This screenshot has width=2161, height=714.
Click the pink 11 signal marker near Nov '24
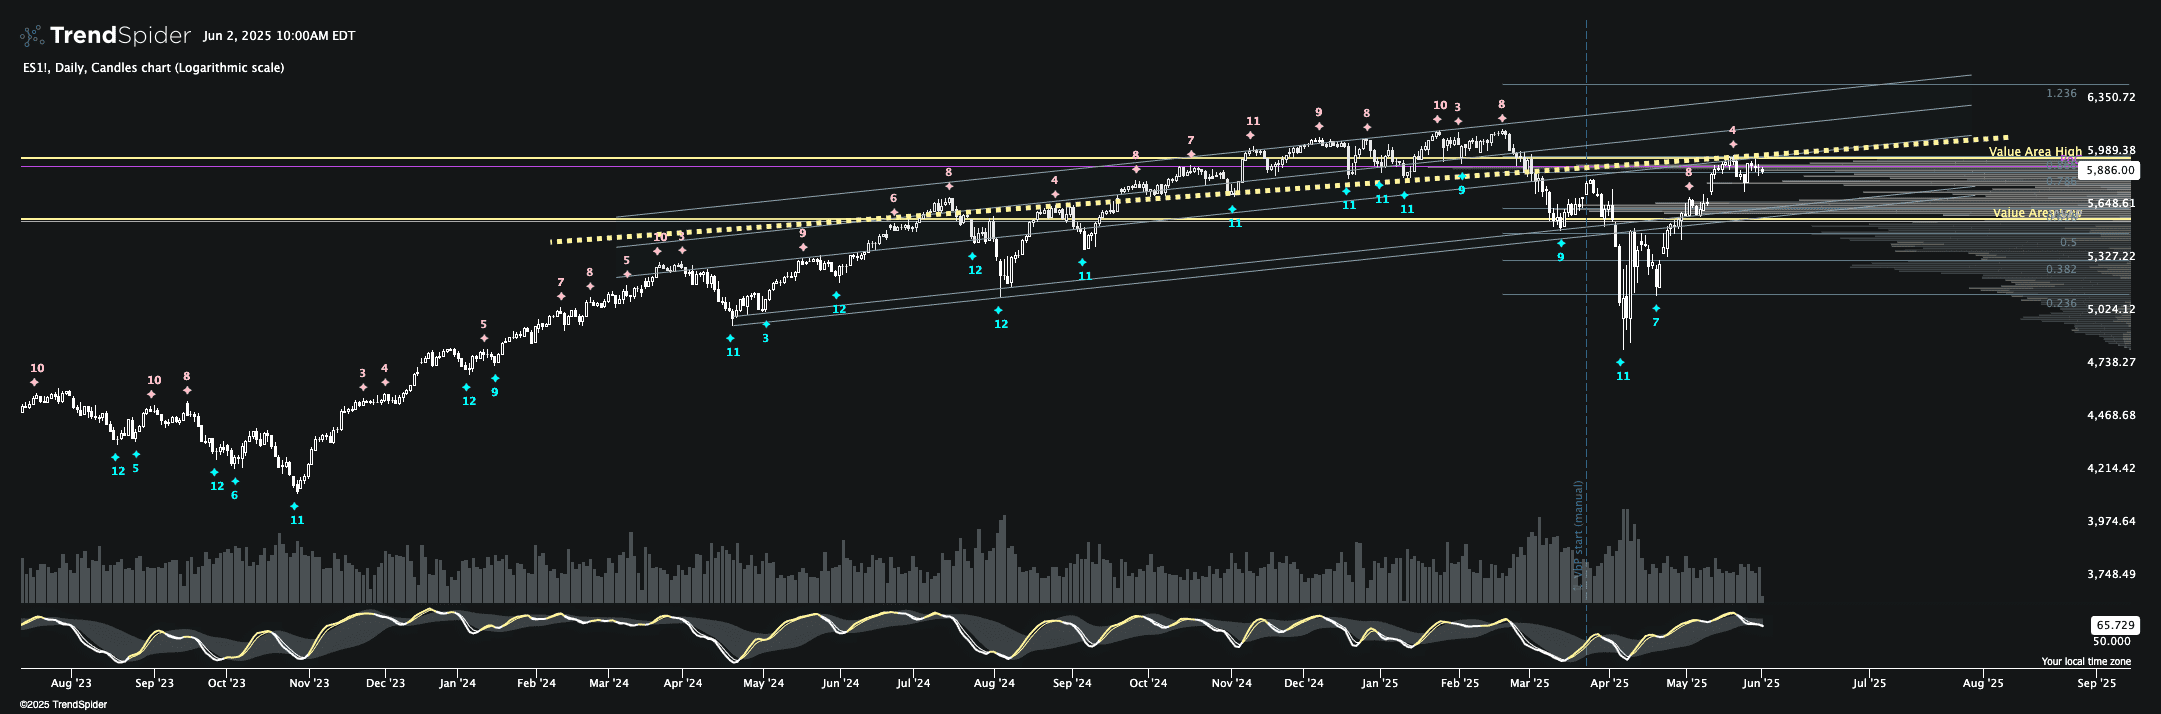[x=1252, y=127]
